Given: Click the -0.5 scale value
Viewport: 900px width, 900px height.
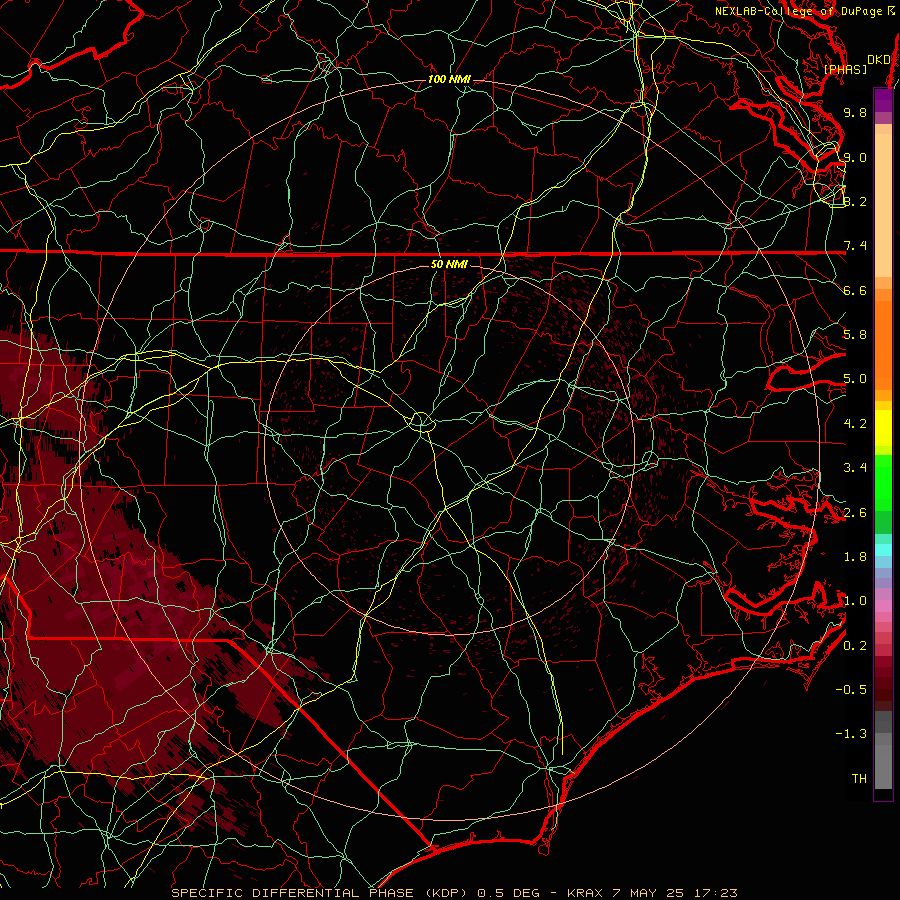Looking at the screenshot, I should pyautogui.click(x=851, y=690).
